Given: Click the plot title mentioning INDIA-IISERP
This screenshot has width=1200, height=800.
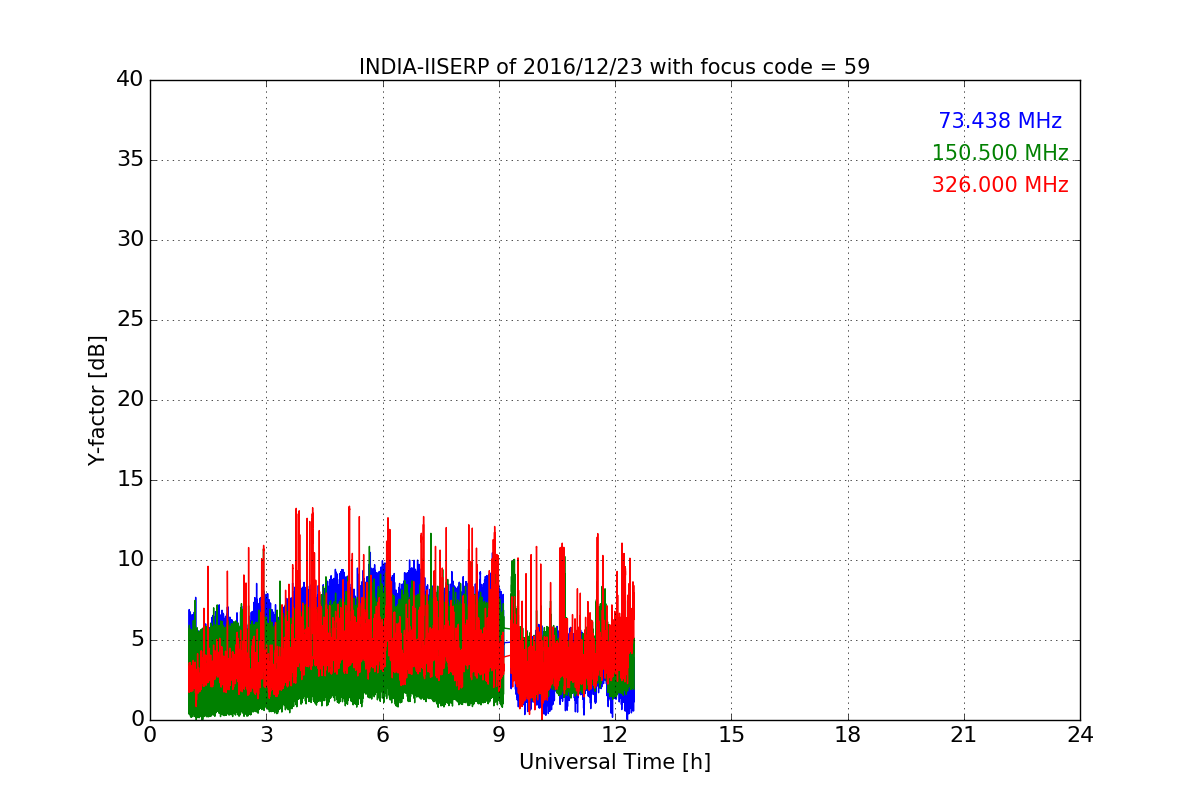Looking at the screenshot, I should coord(614,67).
